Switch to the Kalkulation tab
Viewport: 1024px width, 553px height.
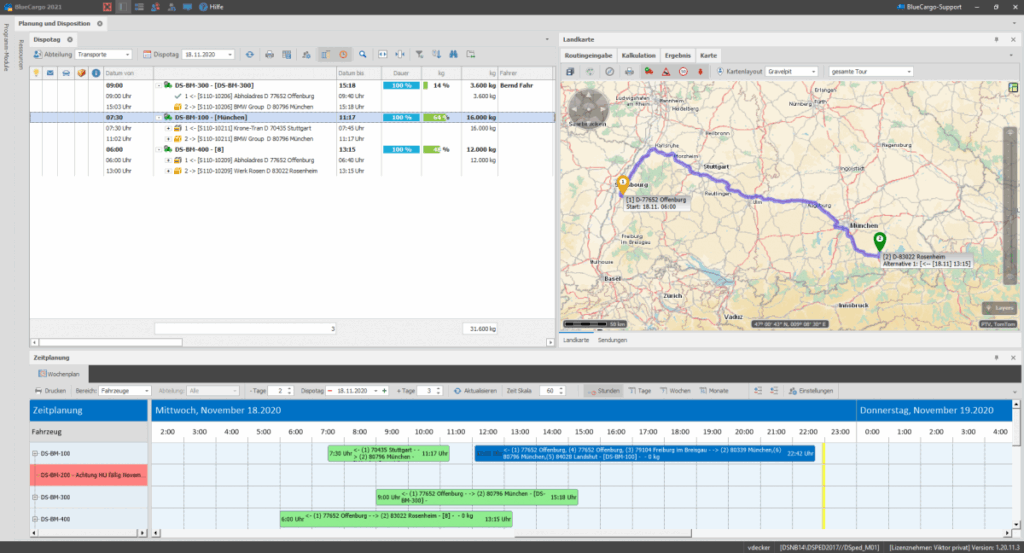click(x=638, y=55)
